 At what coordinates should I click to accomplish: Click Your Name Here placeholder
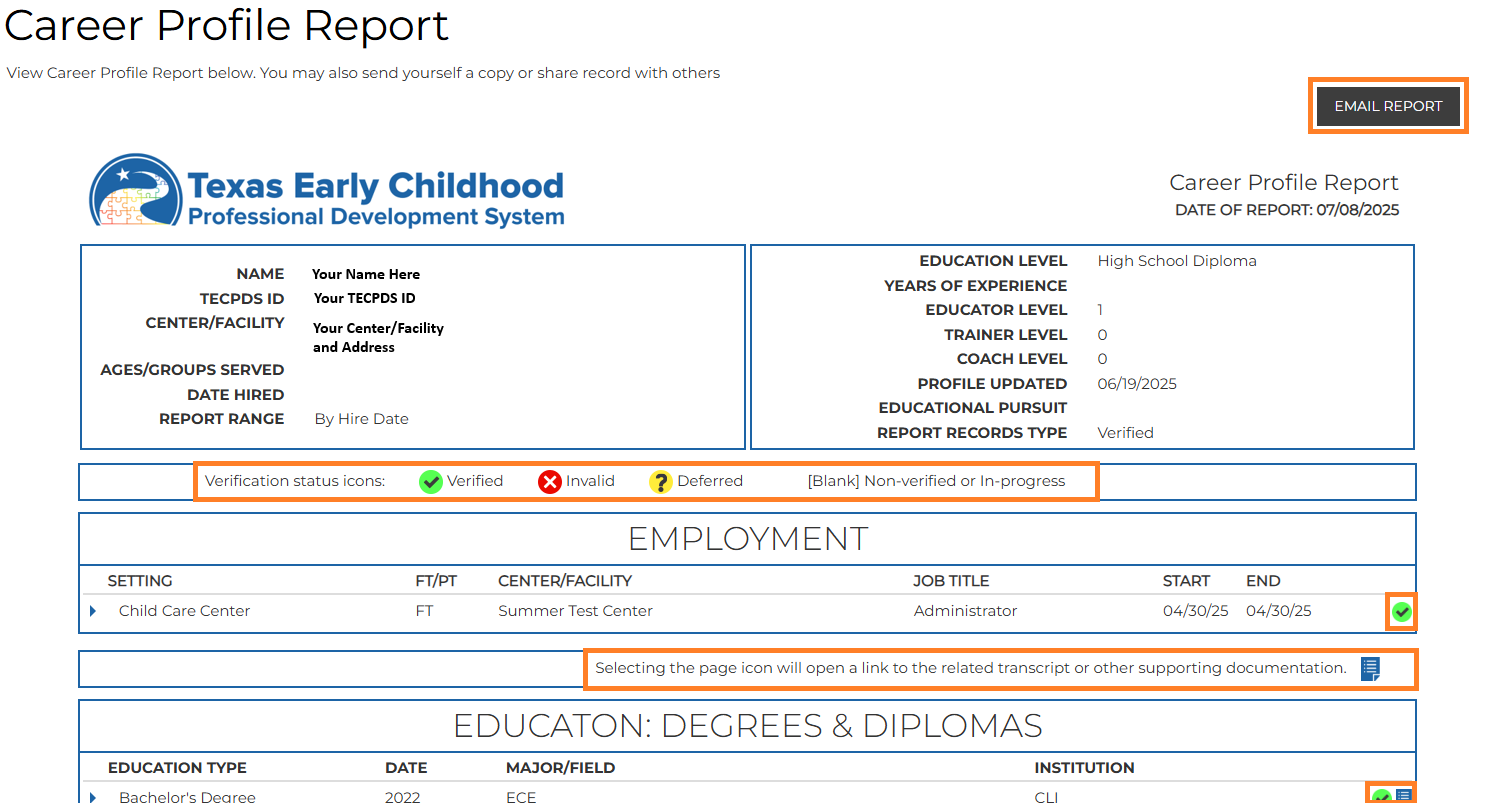click(366, 274)
